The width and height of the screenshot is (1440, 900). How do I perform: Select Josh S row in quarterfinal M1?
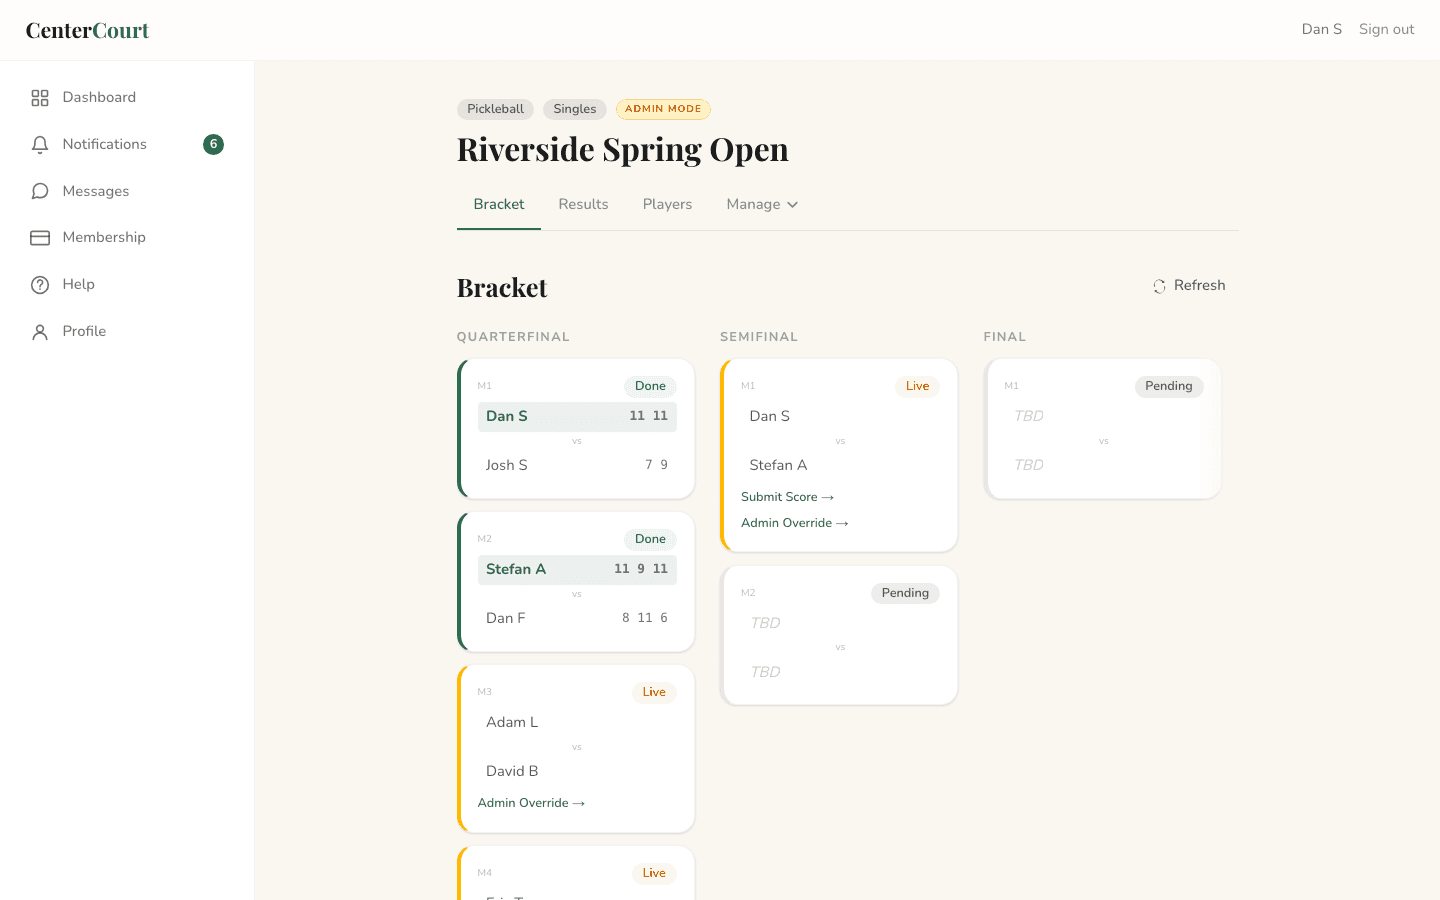pos(577,465)
